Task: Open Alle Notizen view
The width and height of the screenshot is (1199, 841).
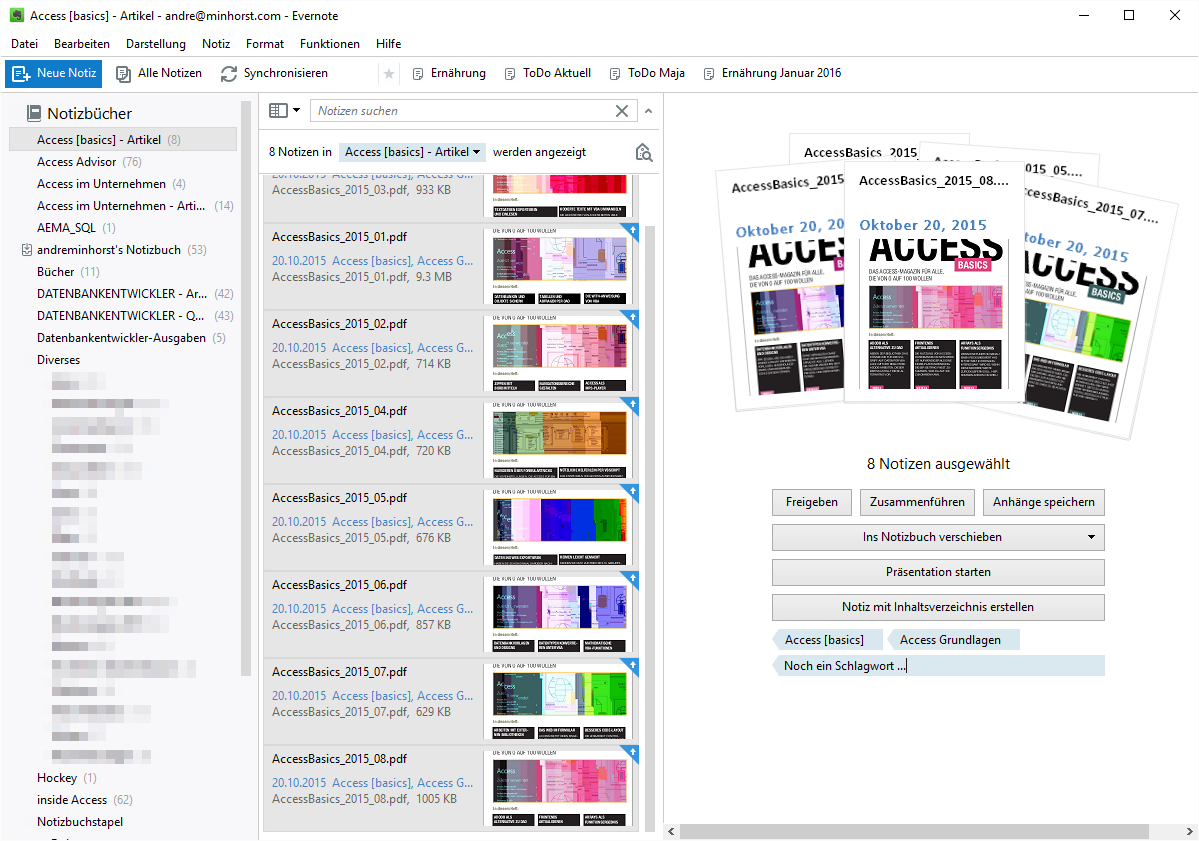Action: (159, 73)
